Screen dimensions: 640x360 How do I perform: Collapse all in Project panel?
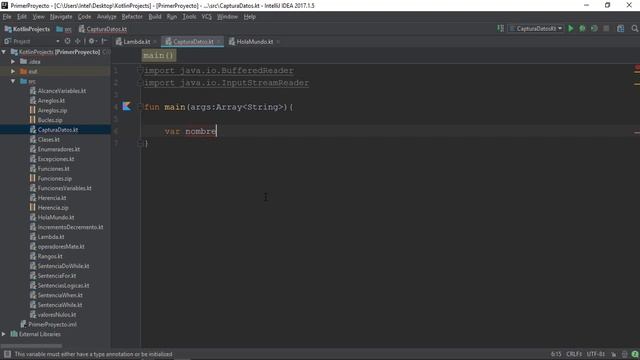[x=78, y=41]
